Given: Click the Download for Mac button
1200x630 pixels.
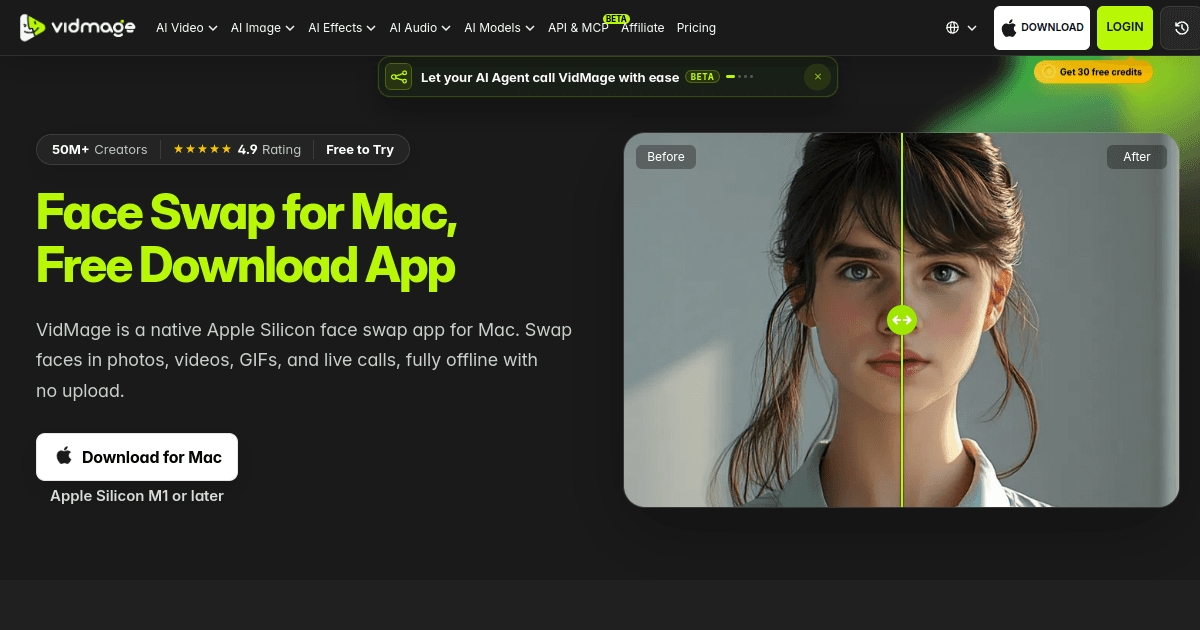Looking at the screenshot, I should coord(137,457).
